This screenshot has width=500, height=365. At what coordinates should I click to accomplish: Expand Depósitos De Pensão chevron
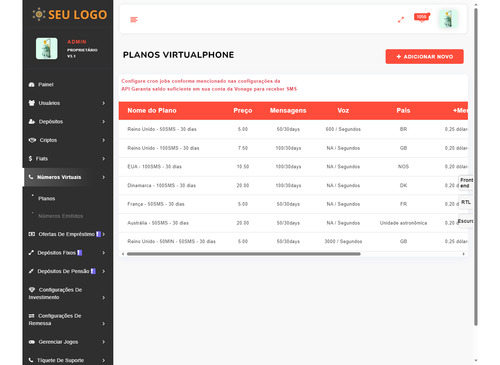tap(104, 271)
